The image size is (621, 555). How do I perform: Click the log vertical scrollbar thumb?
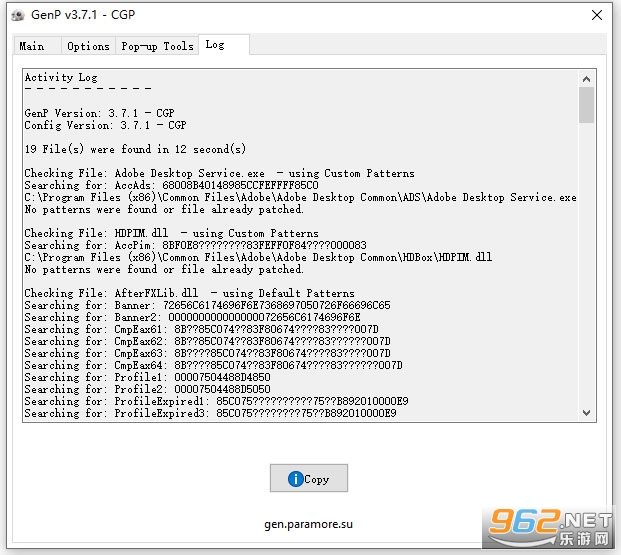click(587, 105)
